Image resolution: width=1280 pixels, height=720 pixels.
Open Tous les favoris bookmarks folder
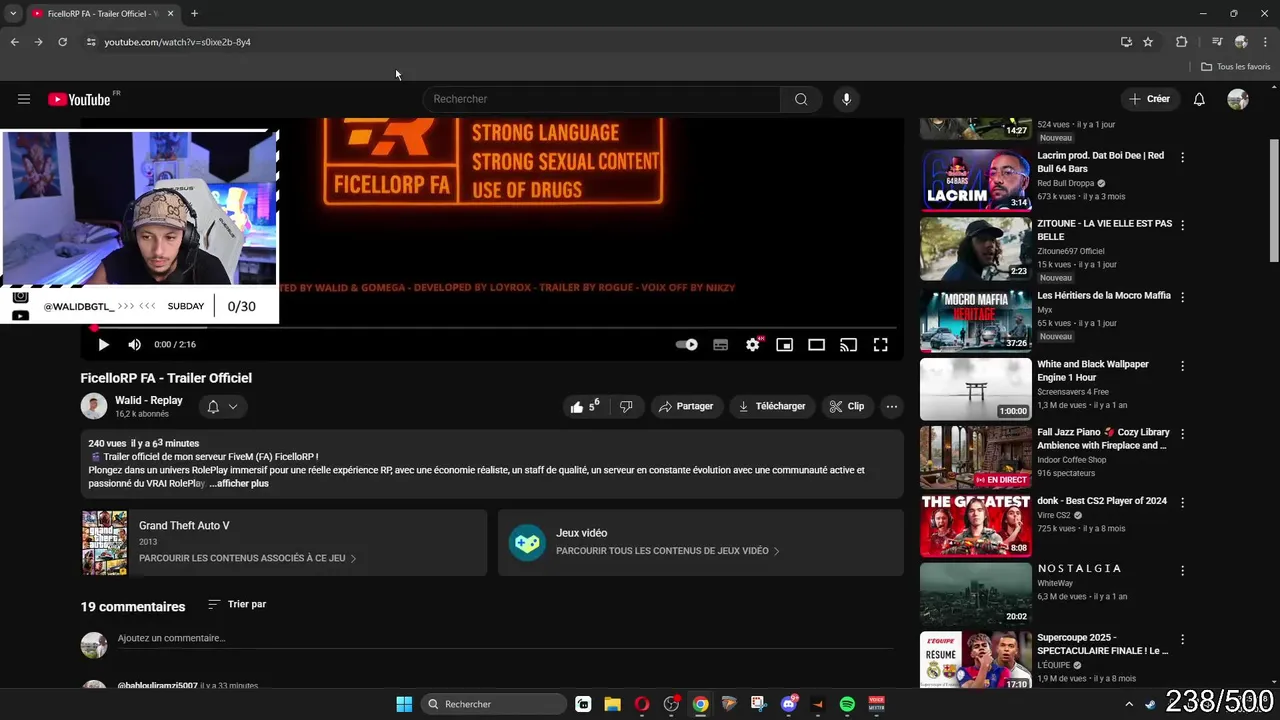pyautogui.click(x=1235, y=67)
